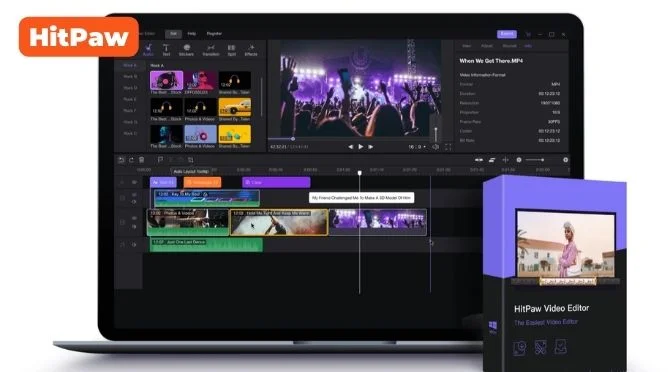Switch to the Video properties tab
Viewport: 670px width, 372px height.
pos(467,46)
